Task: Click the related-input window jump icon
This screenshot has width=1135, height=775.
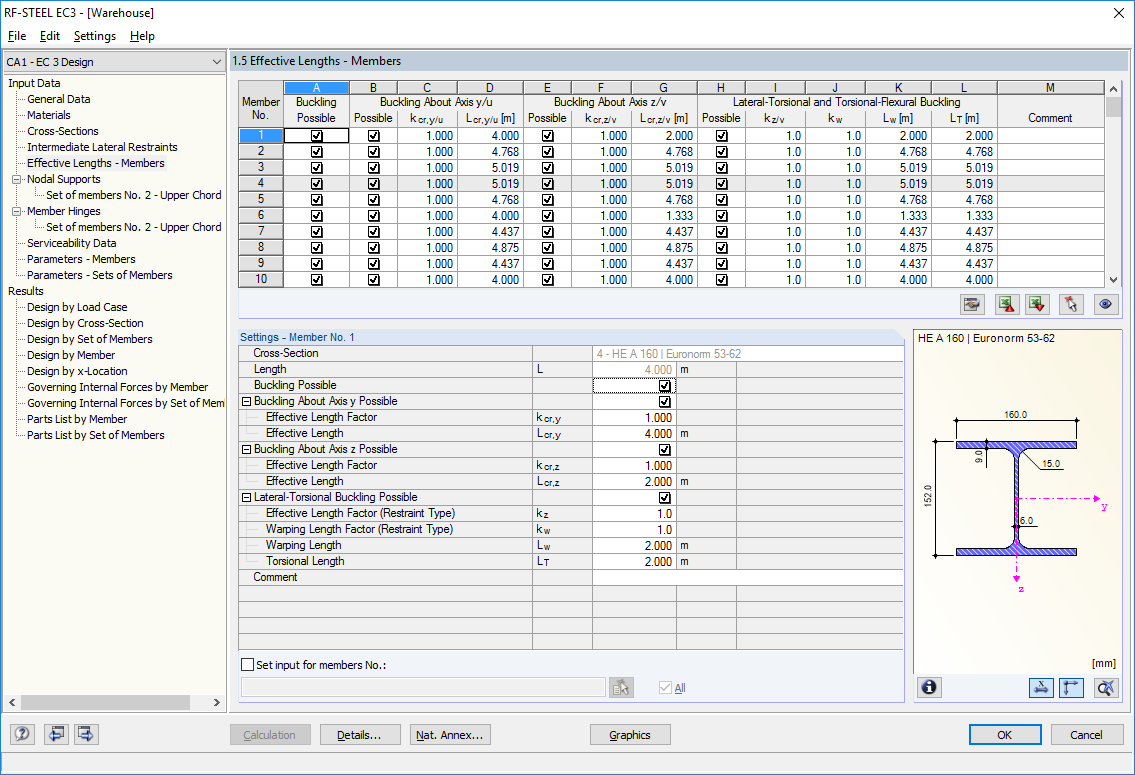Action: tap(972, 305)
